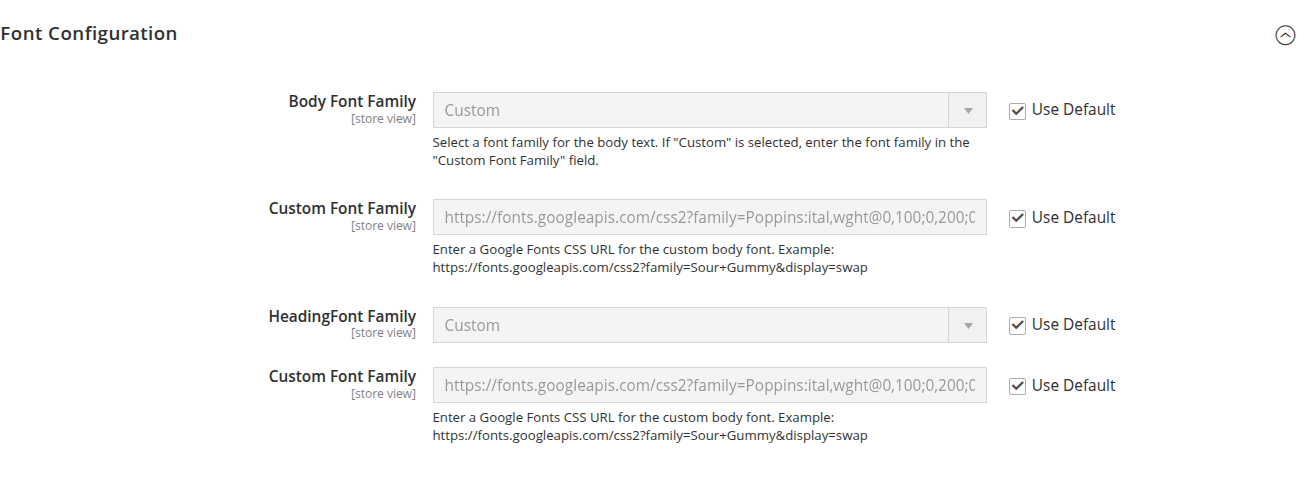Toggle Use Default for HeadingFont Family

coord(1018,326)
